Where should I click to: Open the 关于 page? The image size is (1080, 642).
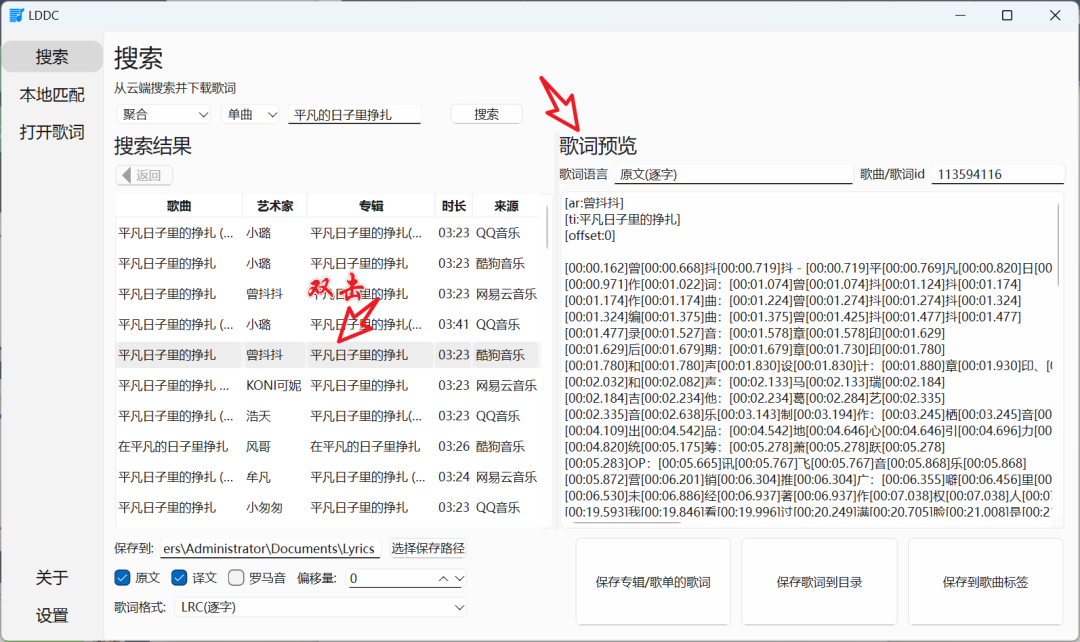(x=52, y=577)
